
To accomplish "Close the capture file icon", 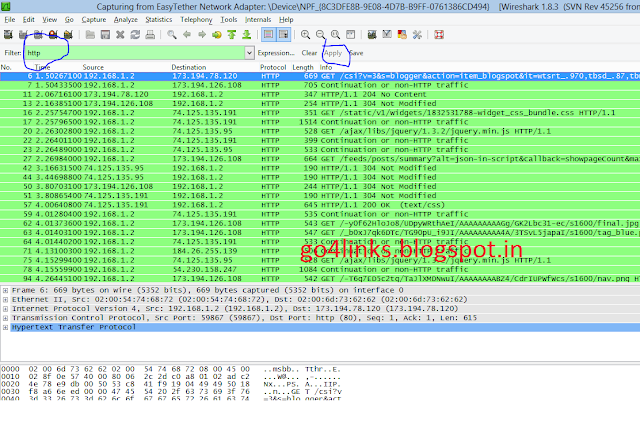I will coord(120,35).
